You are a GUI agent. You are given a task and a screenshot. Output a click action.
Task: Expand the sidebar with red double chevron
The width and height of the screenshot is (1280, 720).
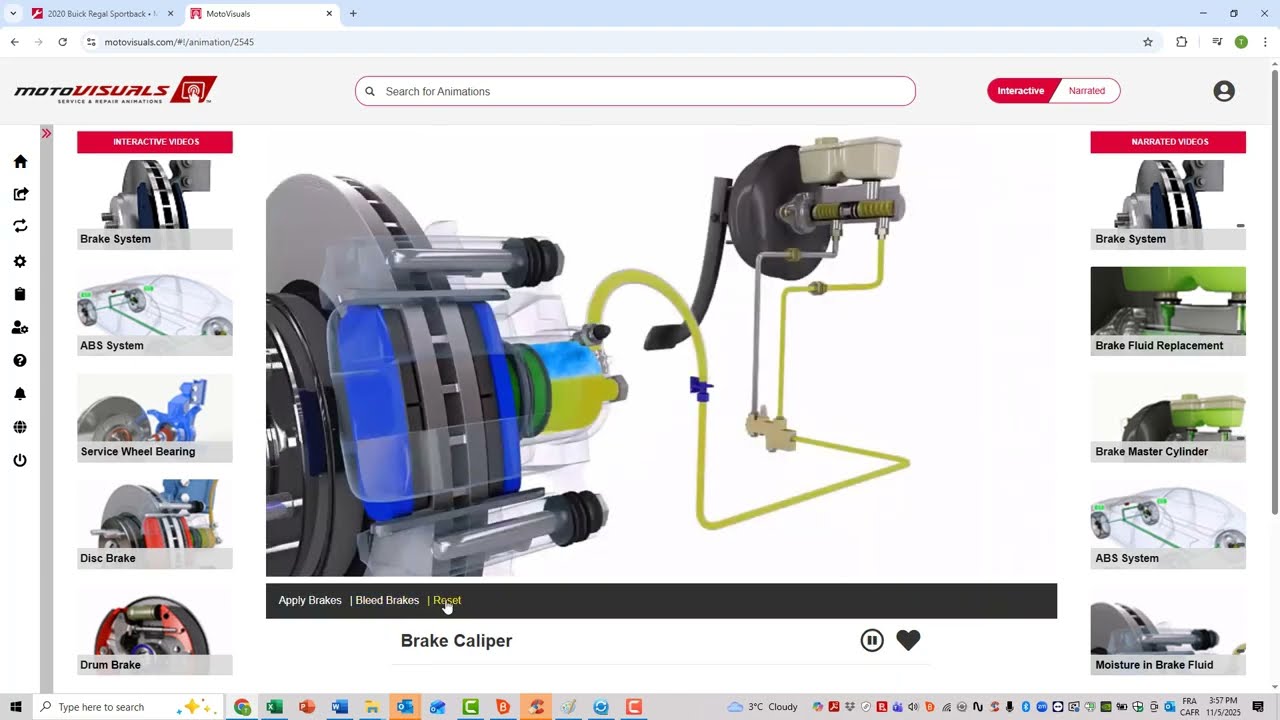tap(46, 133)
